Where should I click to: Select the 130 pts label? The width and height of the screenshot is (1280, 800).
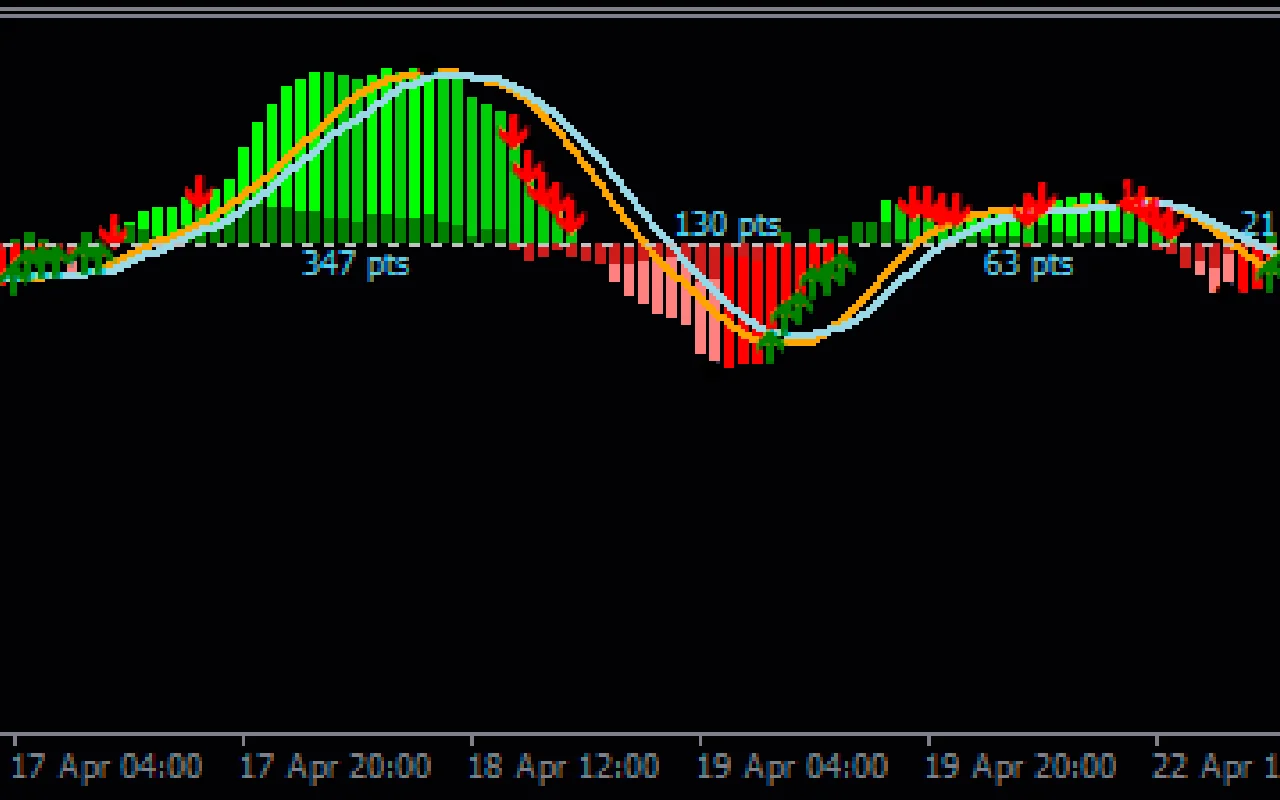click(727, 224)
